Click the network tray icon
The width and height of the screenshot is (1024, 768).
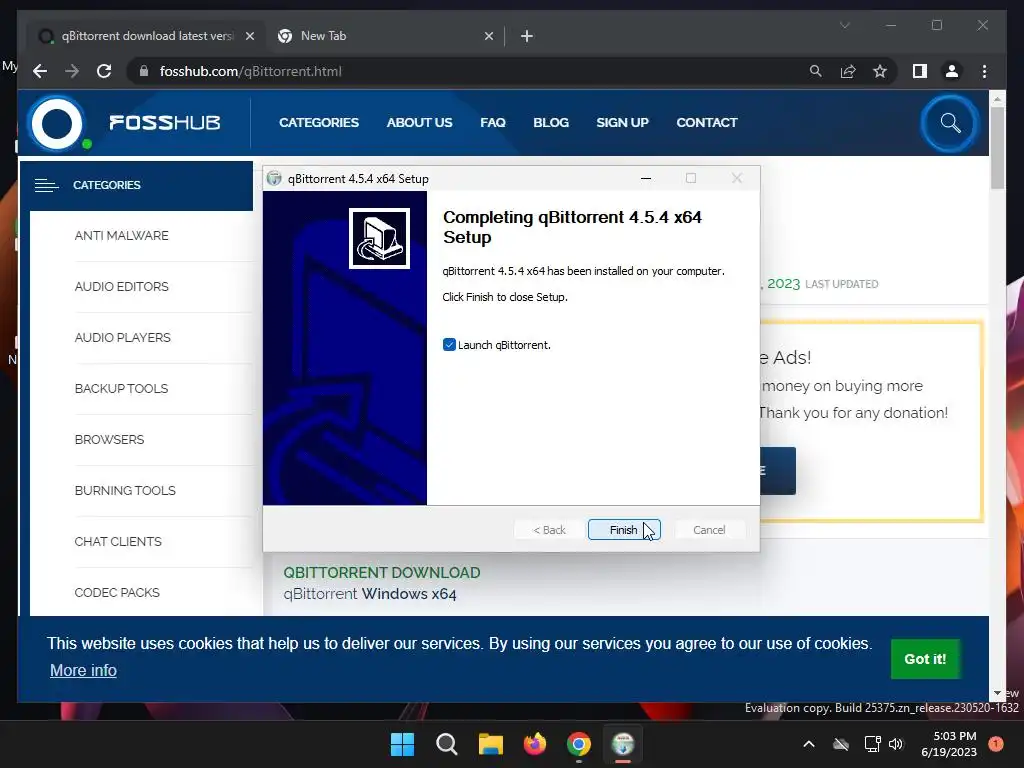point(872,744)
